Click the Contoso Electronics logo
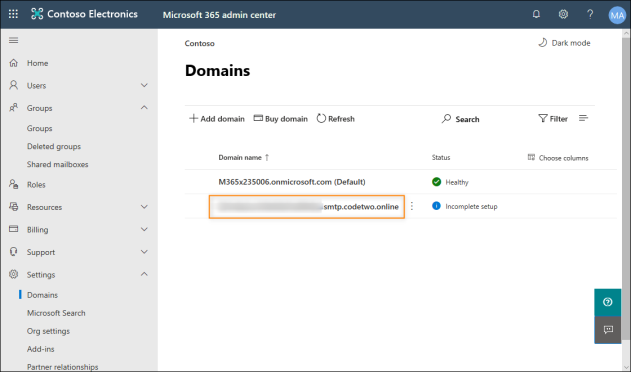Viewport: 631px width, 372px height. pos(37,14)
